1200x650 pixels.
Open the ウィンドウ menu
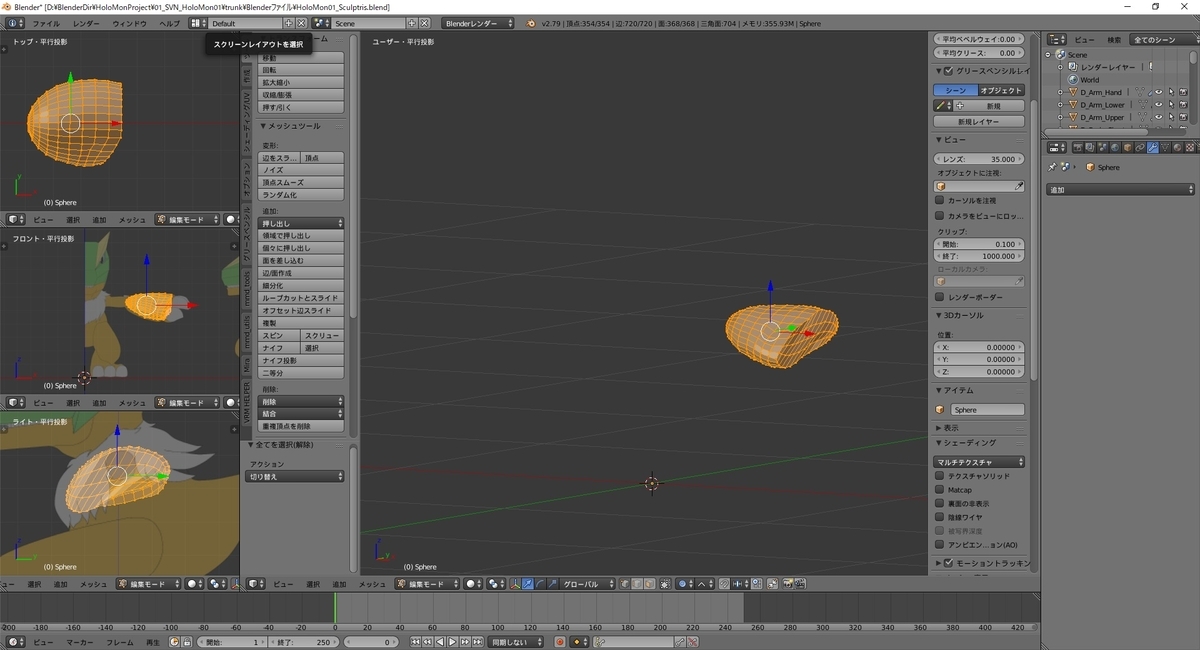[130, 22]
